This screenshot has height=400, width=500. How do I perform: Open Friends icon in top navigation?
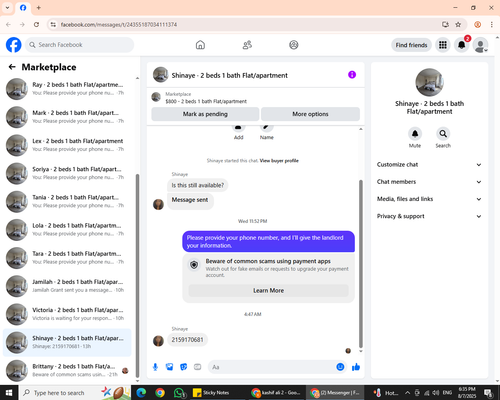(247, 45)
